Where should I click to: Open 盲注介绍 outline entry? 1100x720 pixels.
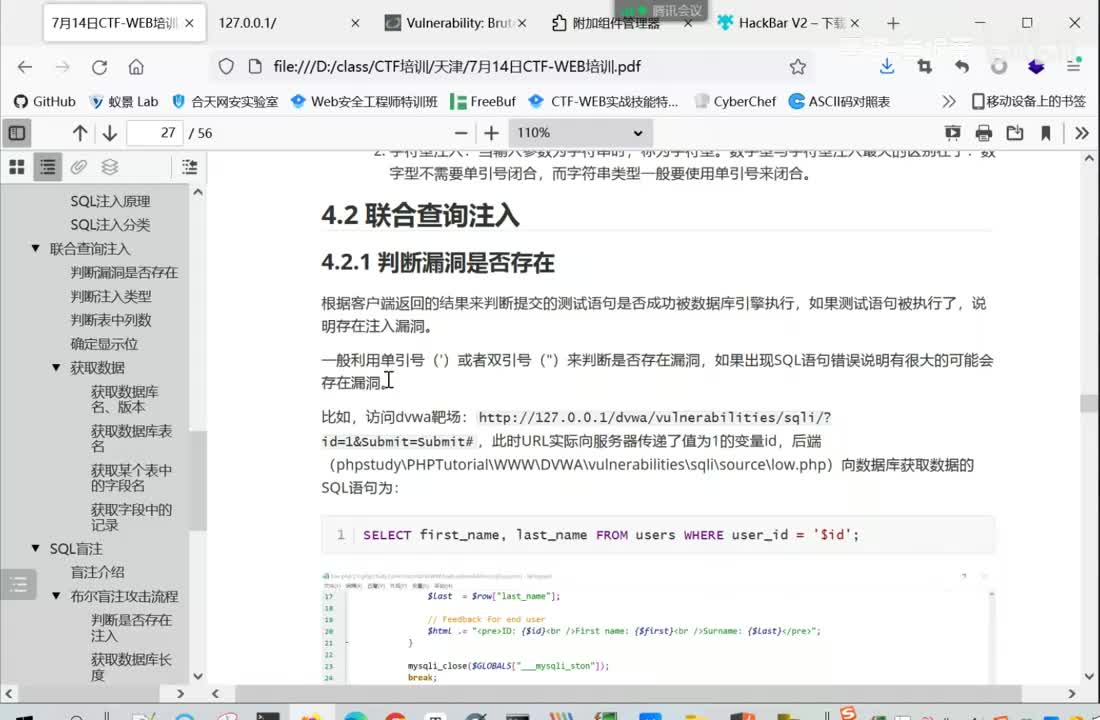point(98,572)
